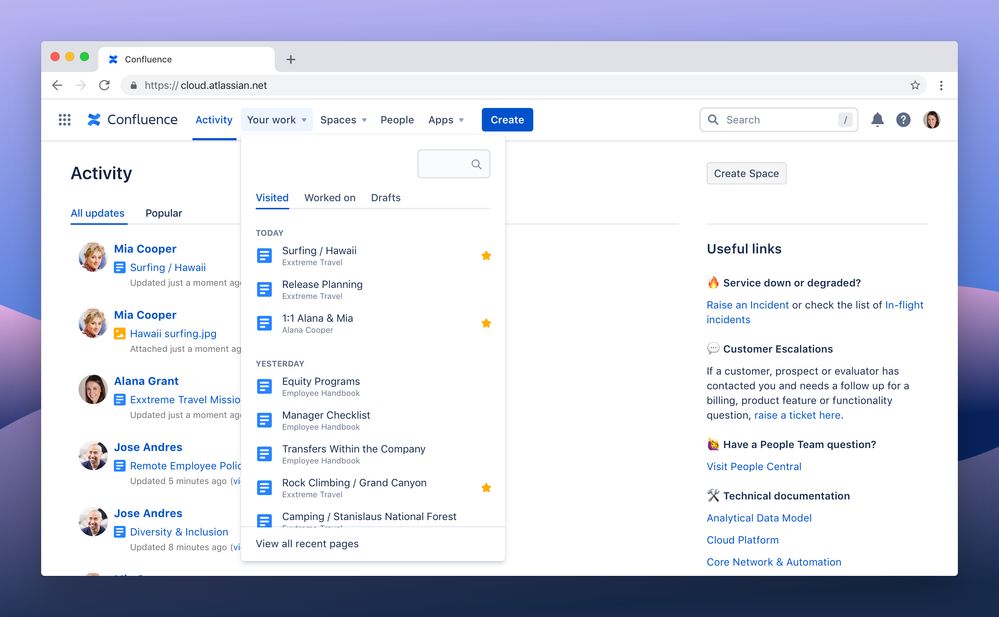Click the Confluence logo

133,120
